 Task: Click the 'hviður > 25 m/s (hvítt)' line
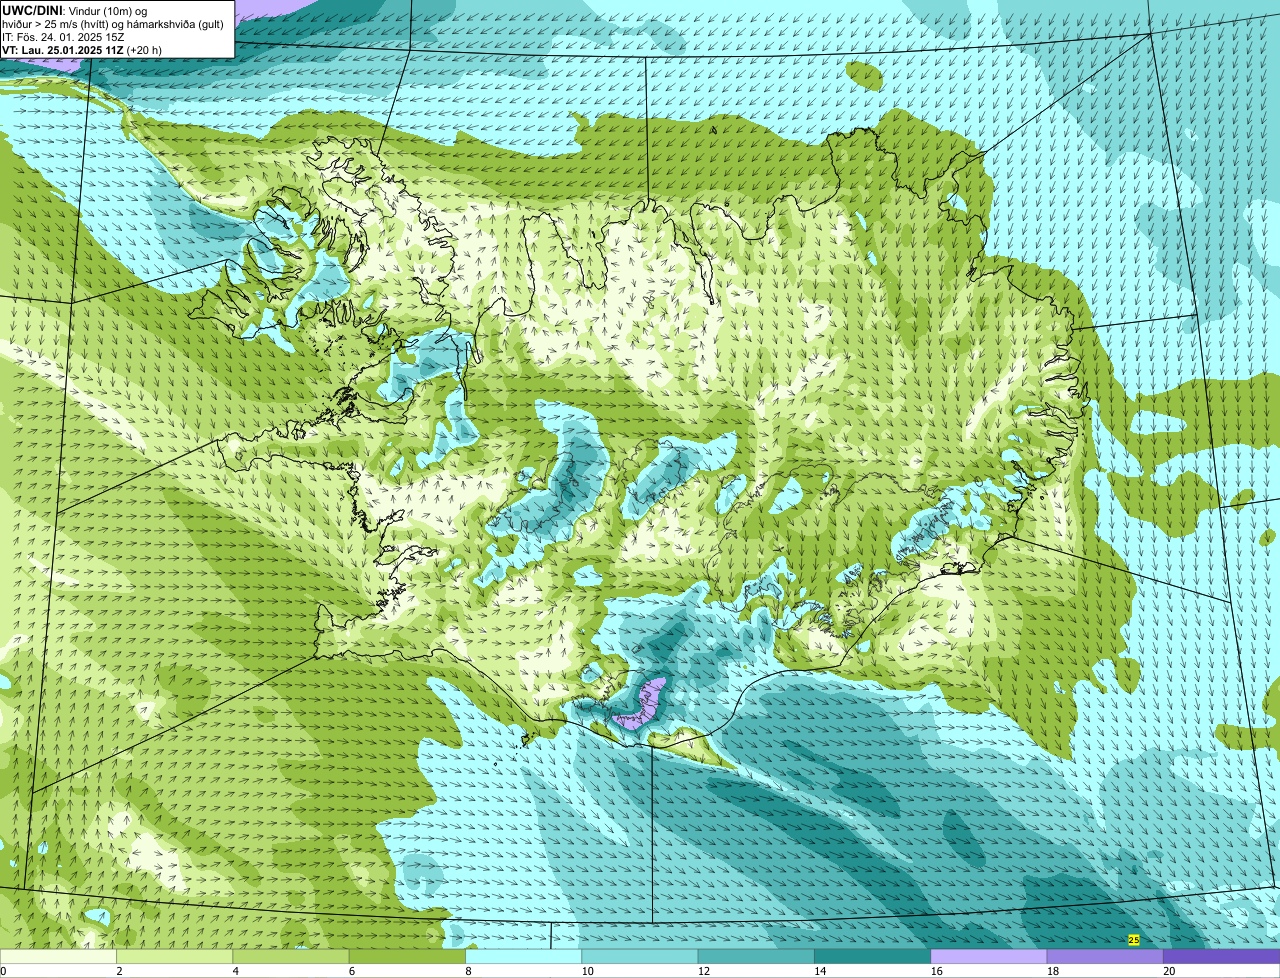coord(57,24)
